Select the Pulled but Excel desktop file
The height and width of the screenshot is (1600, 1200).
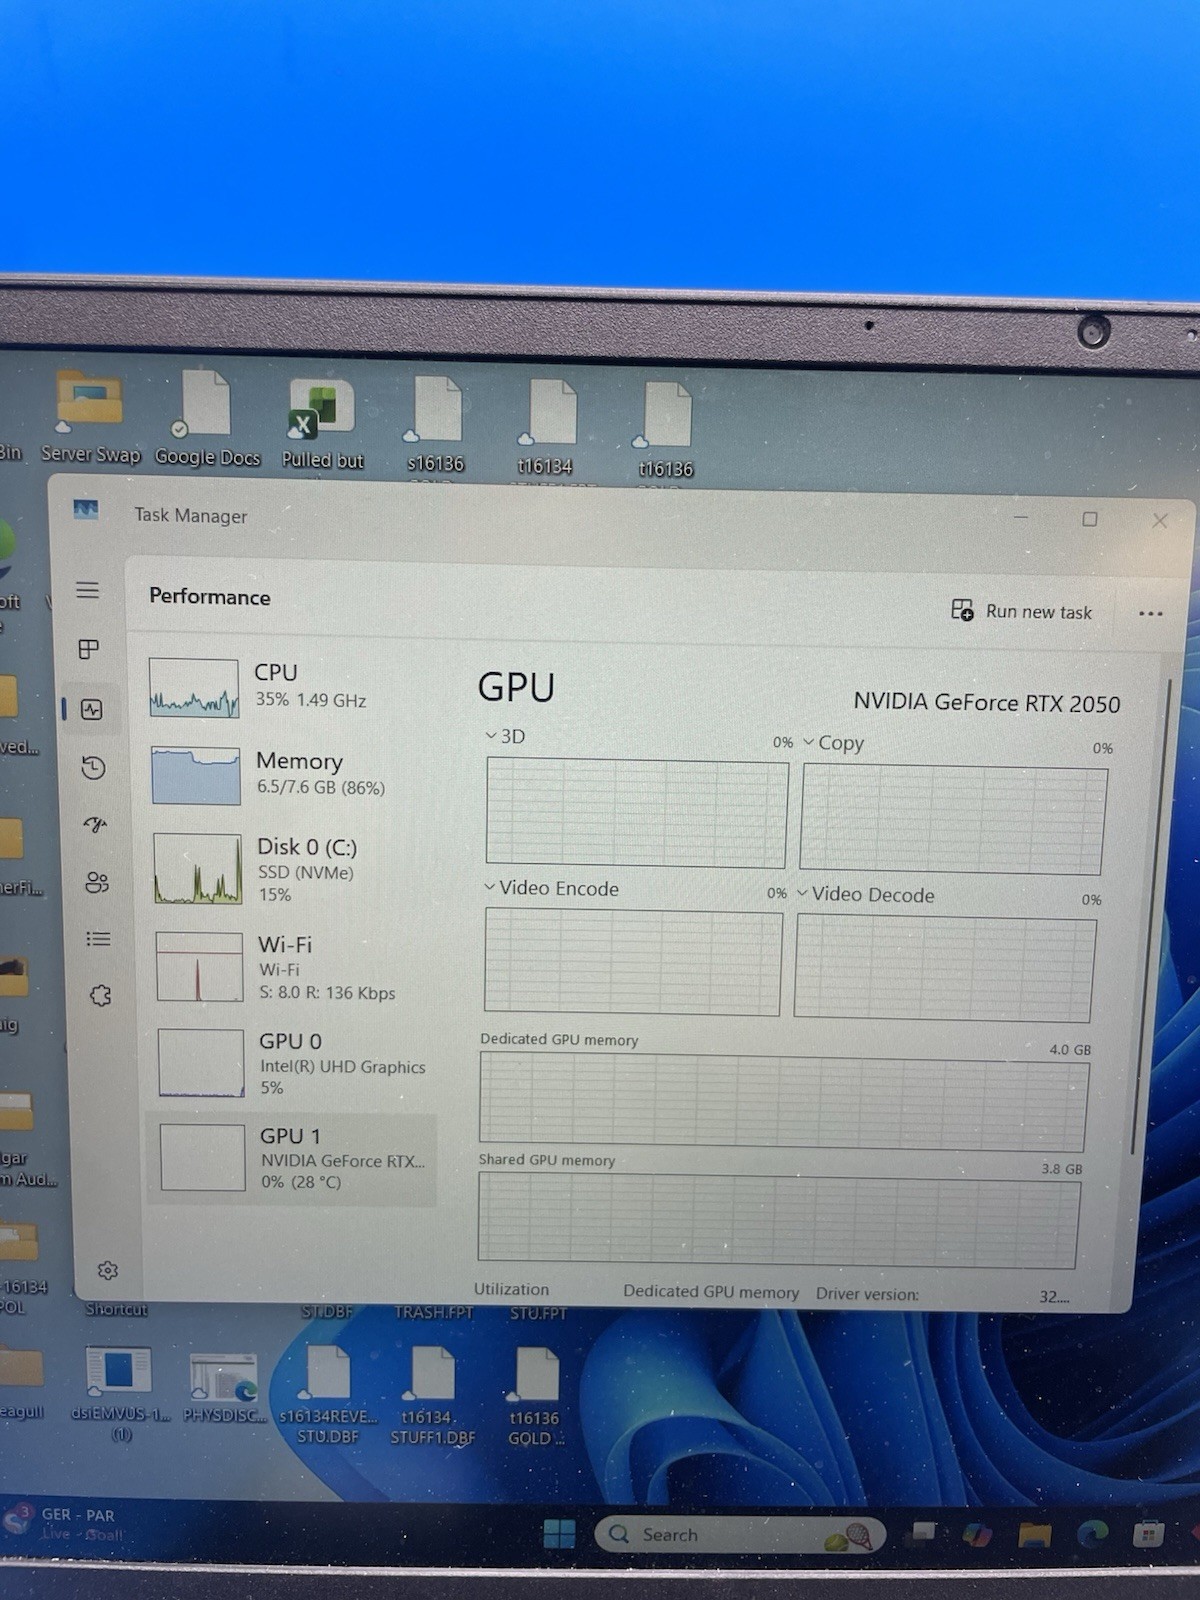(322, 423)
